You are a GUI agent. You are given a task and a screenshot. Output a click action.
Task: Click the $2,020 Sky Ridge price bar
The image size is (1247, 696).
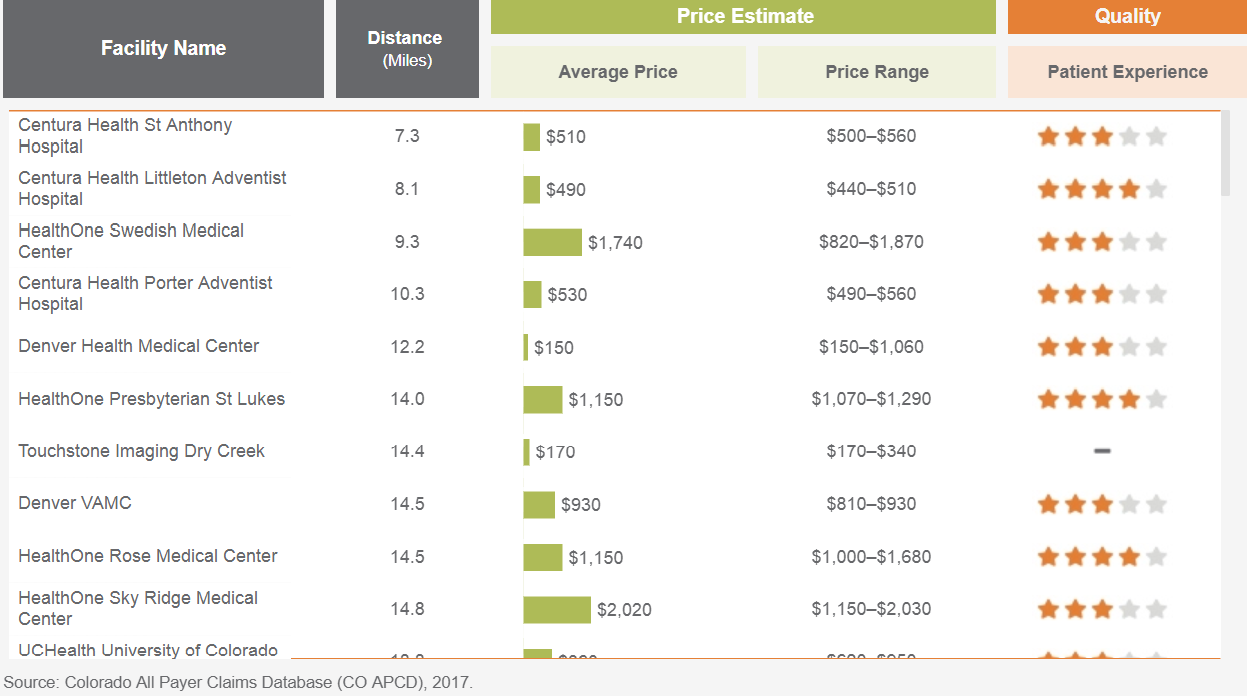(x=557, y=609)
